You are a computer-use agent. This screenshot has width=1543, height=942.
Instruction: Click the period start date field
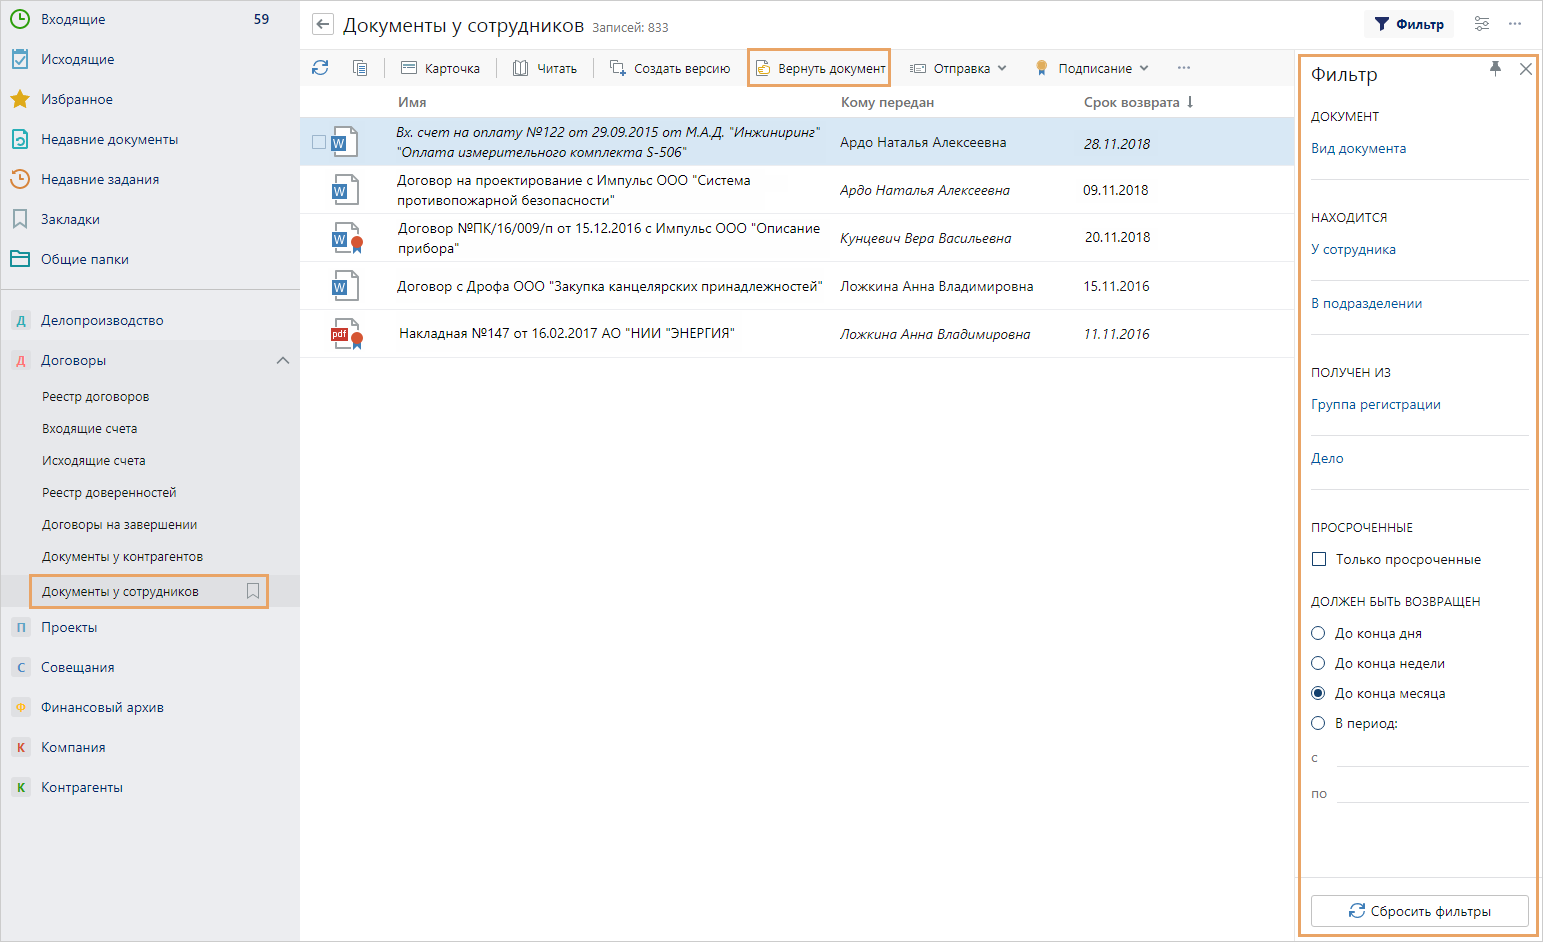[1431, 757]
